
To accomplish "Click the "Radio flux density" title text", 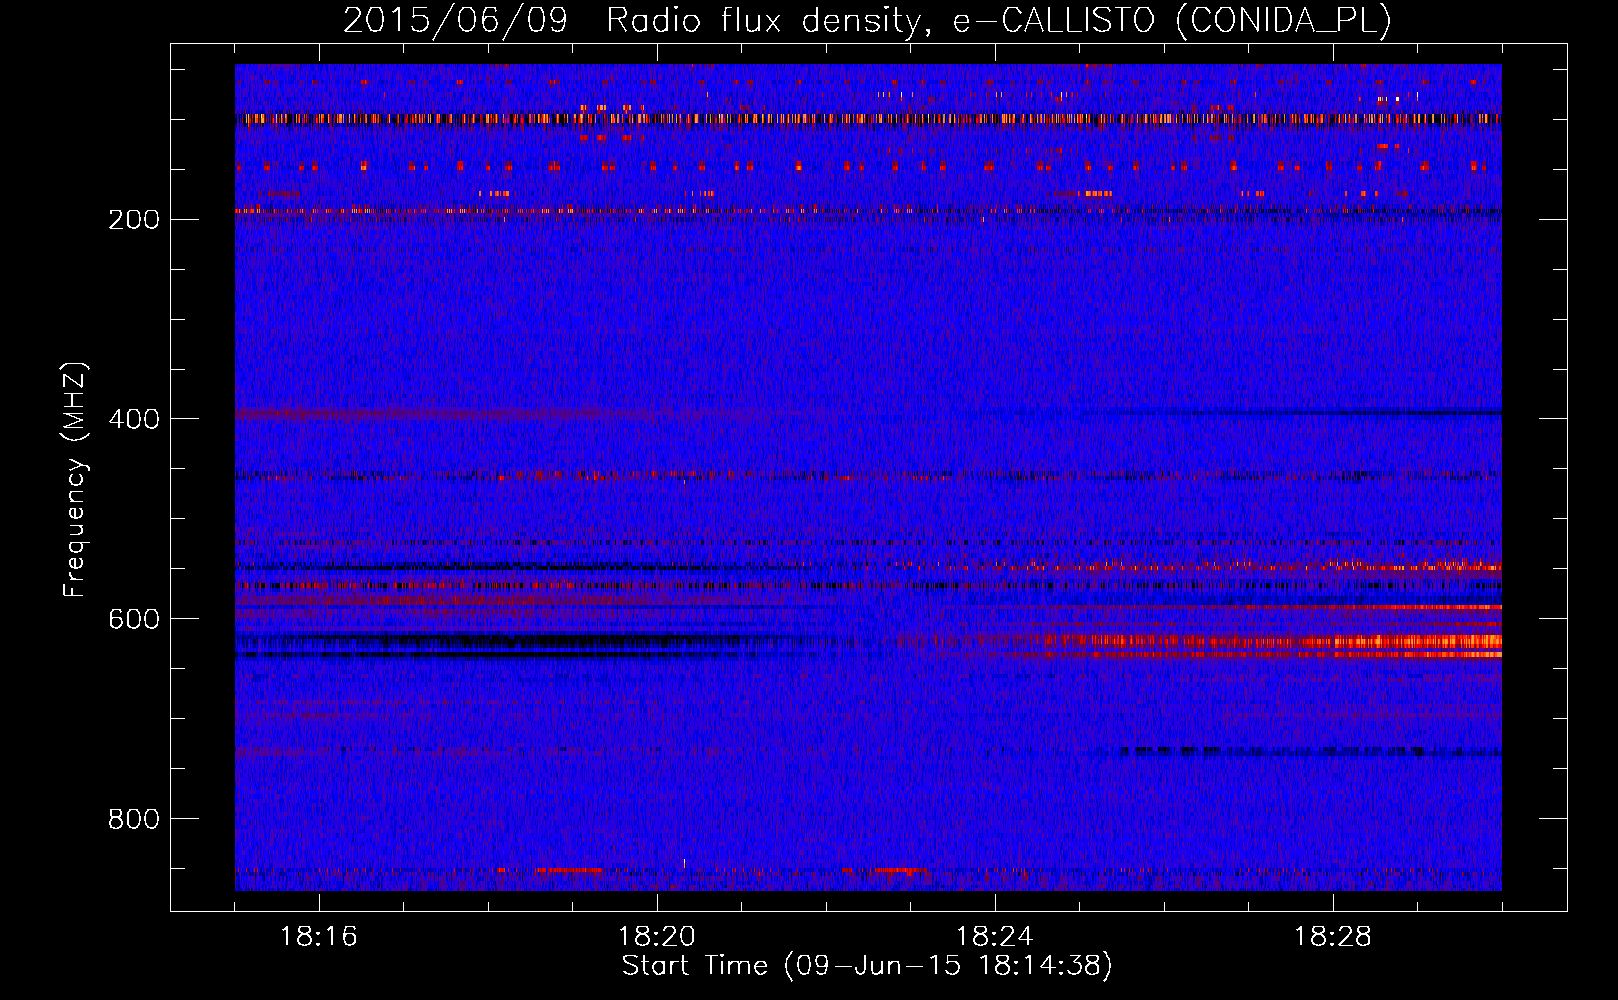I will 762,20.
